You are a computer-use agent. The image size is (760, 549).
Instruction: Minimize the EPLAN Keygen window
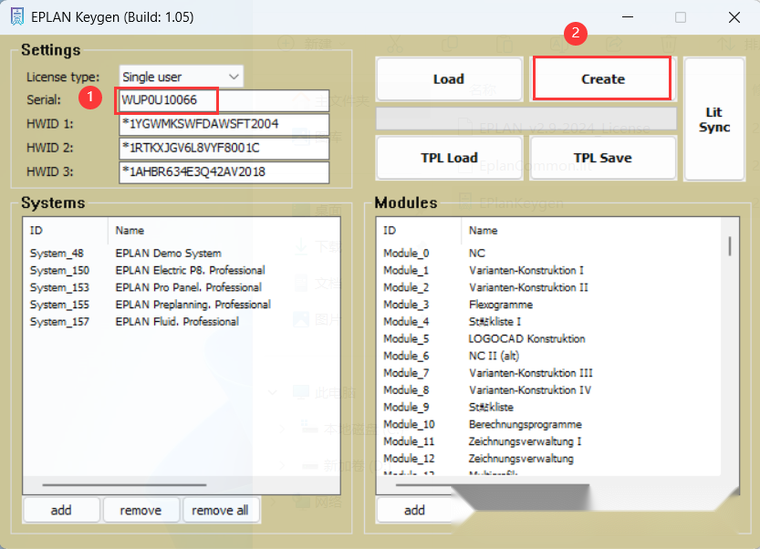628,17
